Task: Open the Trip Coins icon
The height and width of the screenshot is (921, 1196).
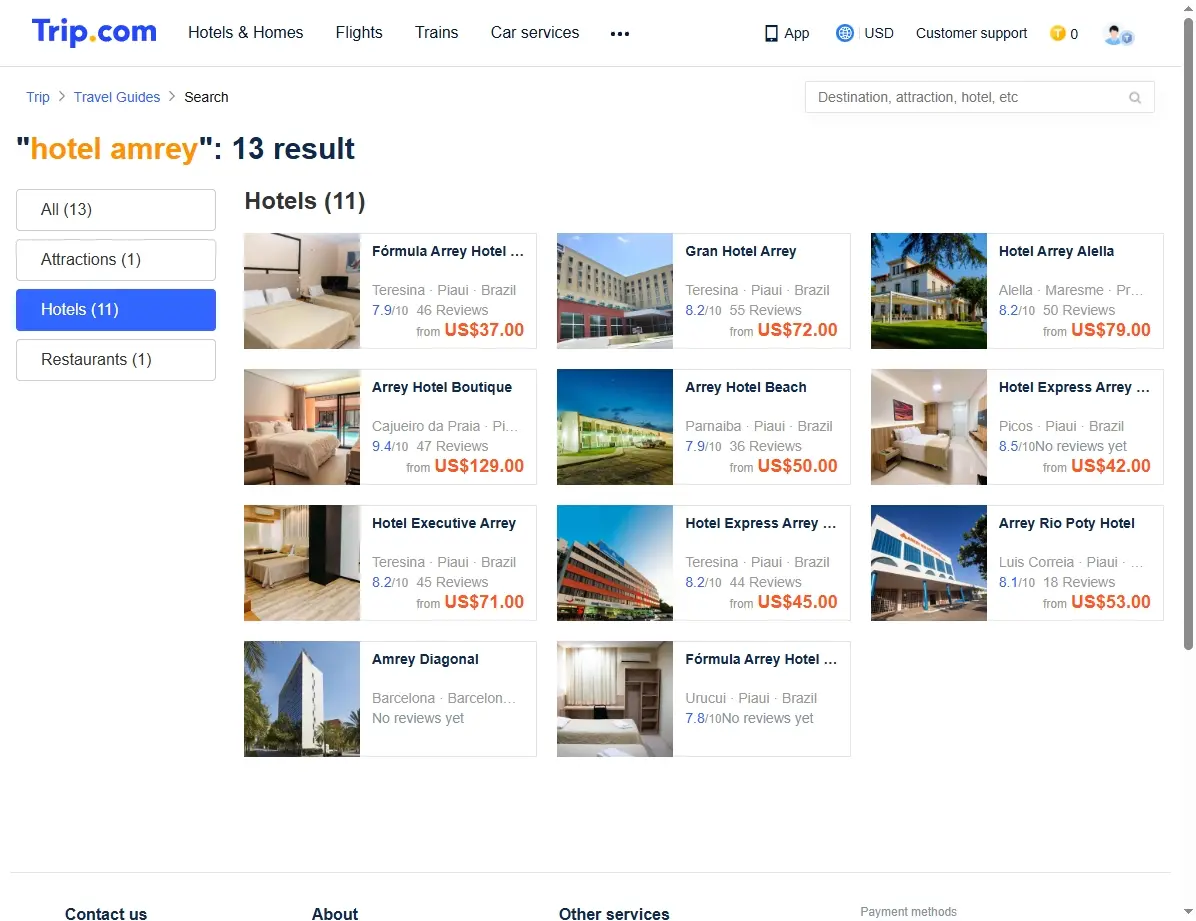Action: point(1057,33)
